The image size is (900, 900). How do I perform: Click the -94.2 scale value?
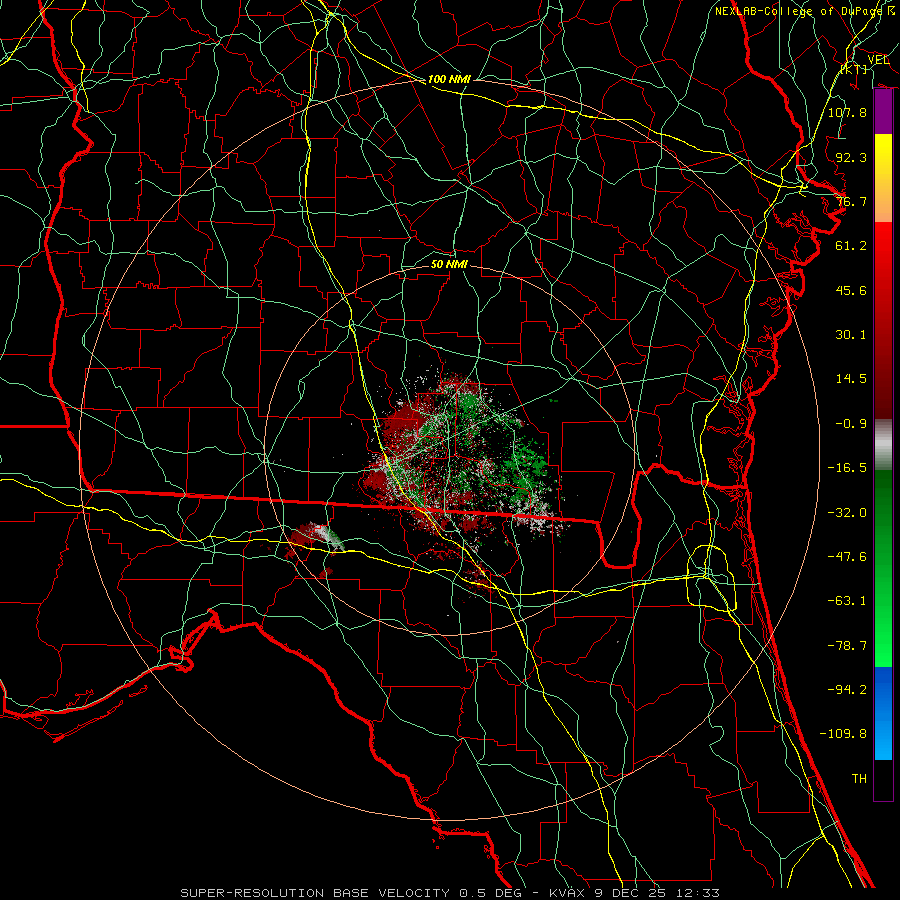(x=847, y=690)
